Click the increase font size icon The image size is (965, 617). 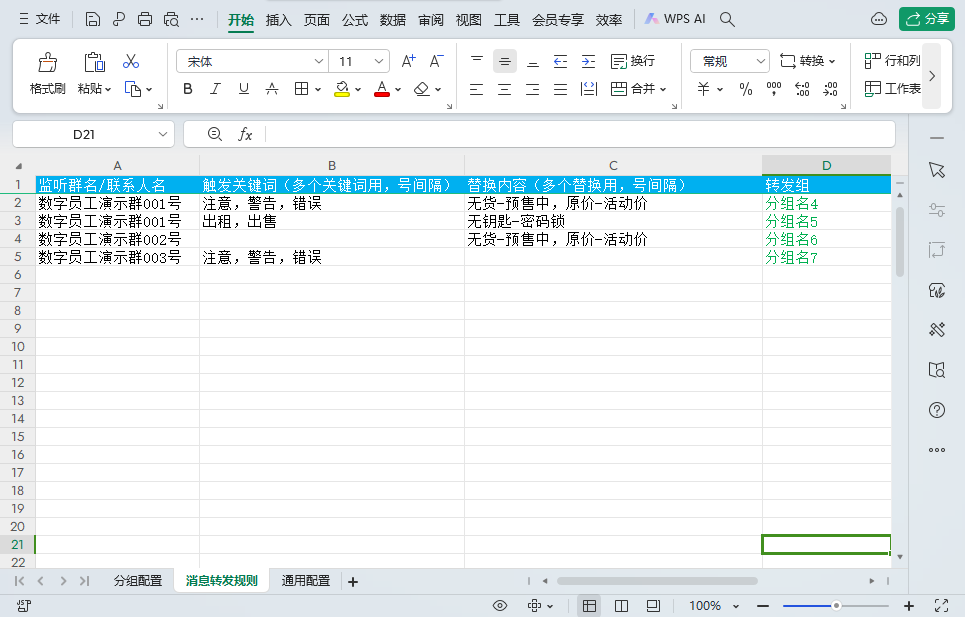pyautogui.click(x=408, y=61)
